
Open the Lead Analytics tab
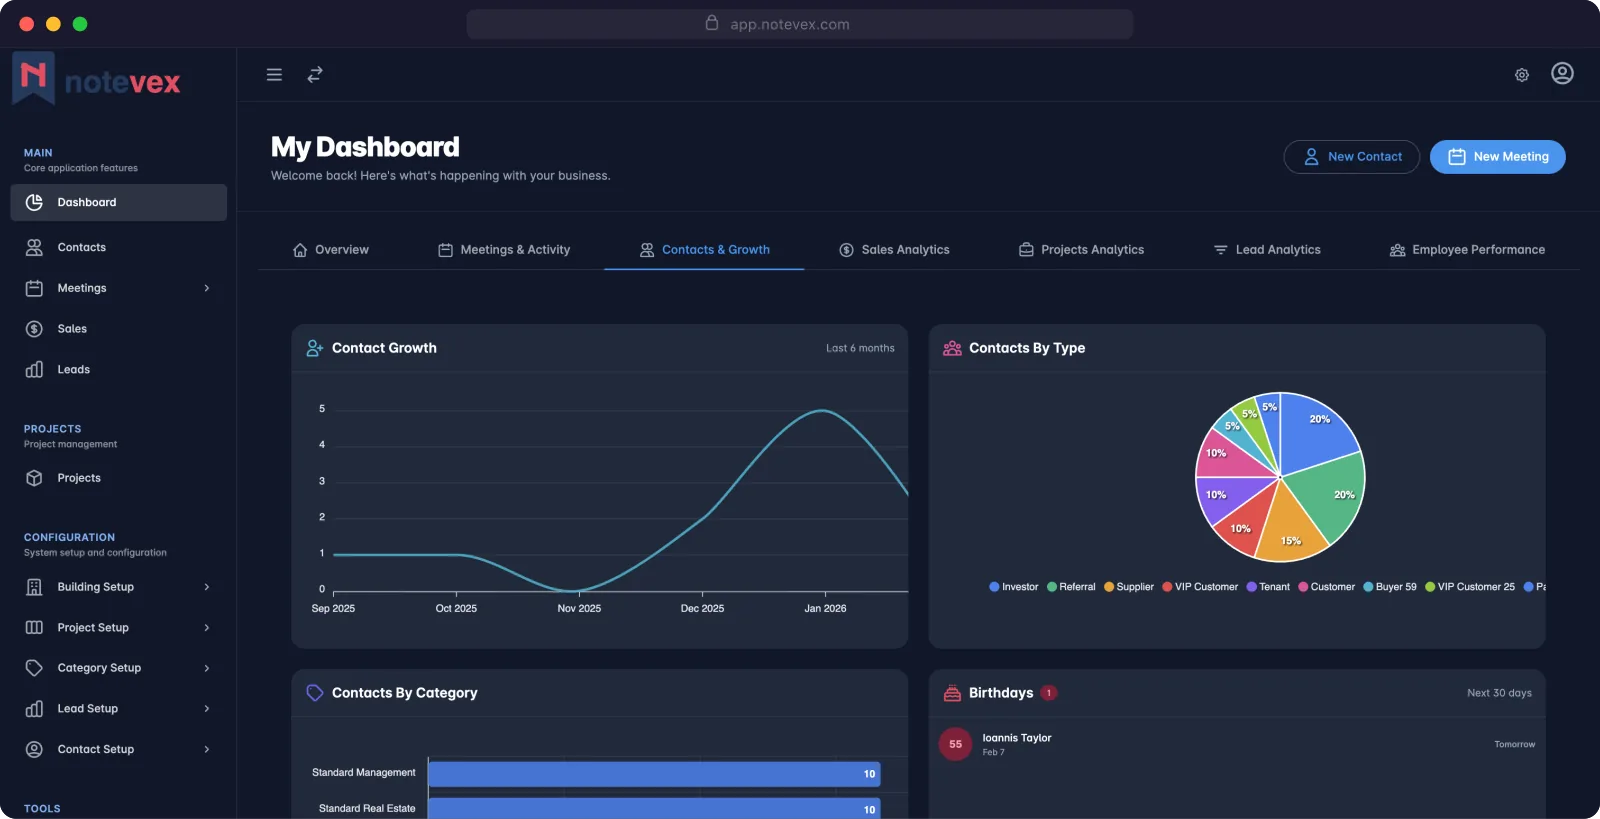tap(1267, 250)
